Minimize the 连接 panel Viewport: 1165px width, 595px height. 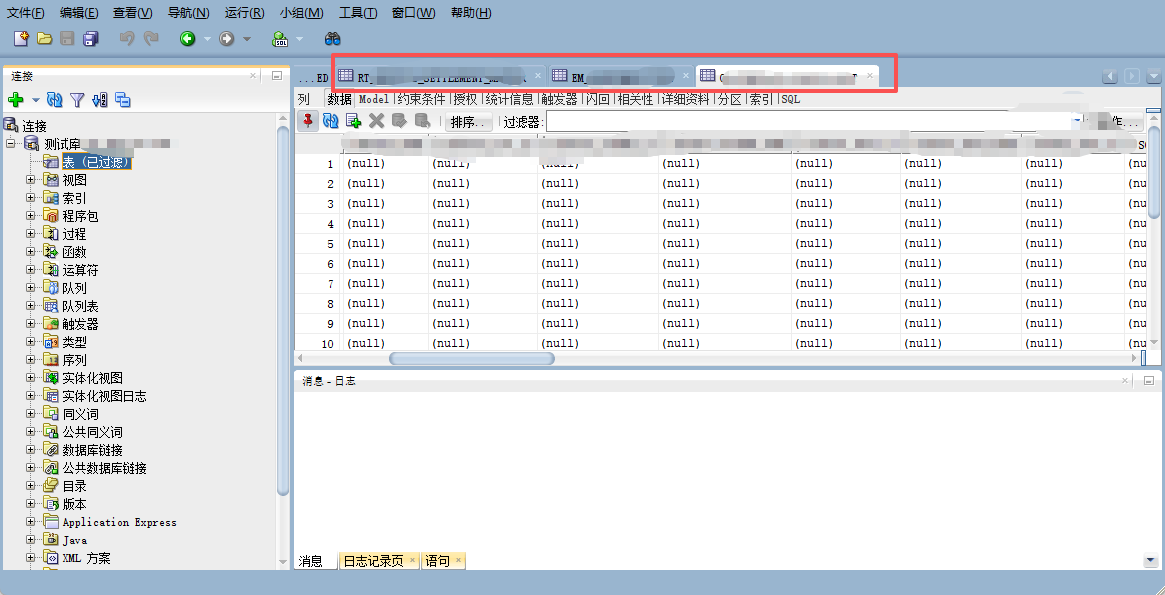(276, 76)
